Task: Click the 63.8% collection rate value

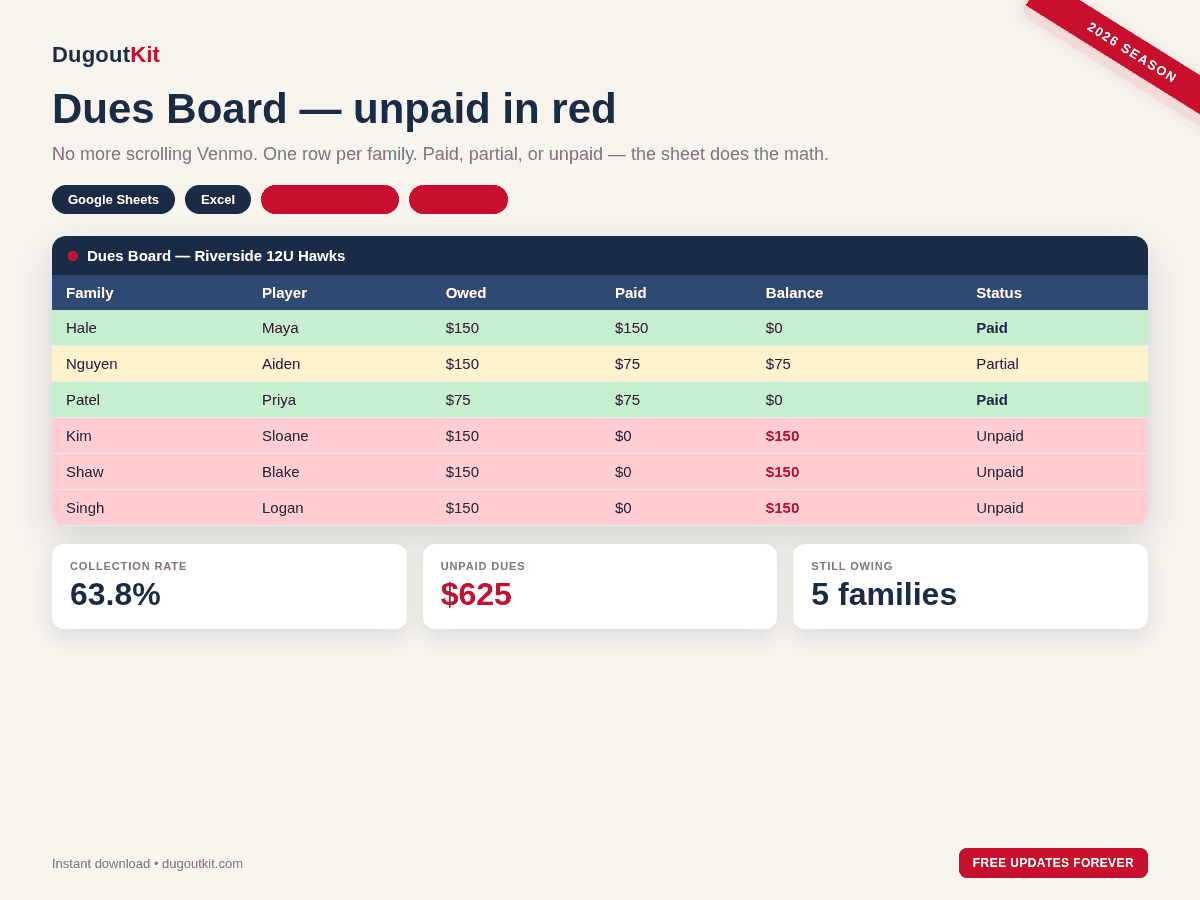Action: coord(115,594)
